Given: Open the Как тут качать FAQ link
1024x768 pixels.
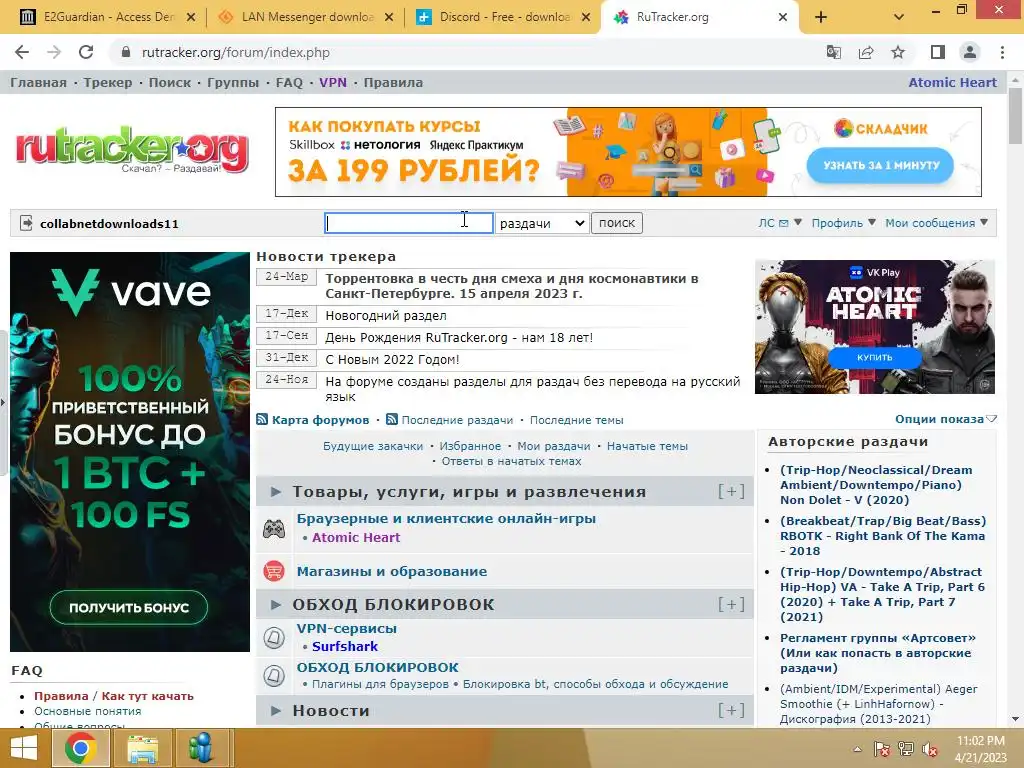Looking at the screenshot, I should tap(148, 696).
